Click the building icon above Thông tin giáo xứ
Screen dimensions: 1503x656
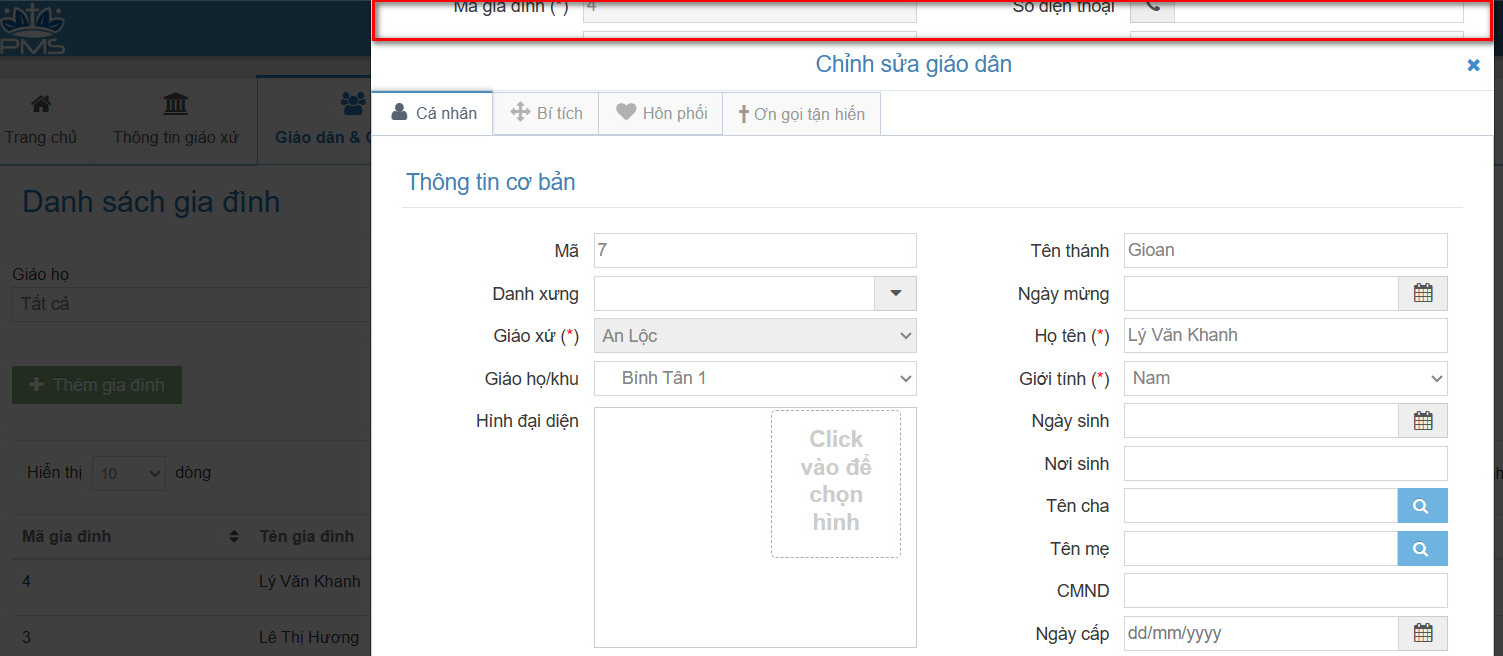click(175, 104)
